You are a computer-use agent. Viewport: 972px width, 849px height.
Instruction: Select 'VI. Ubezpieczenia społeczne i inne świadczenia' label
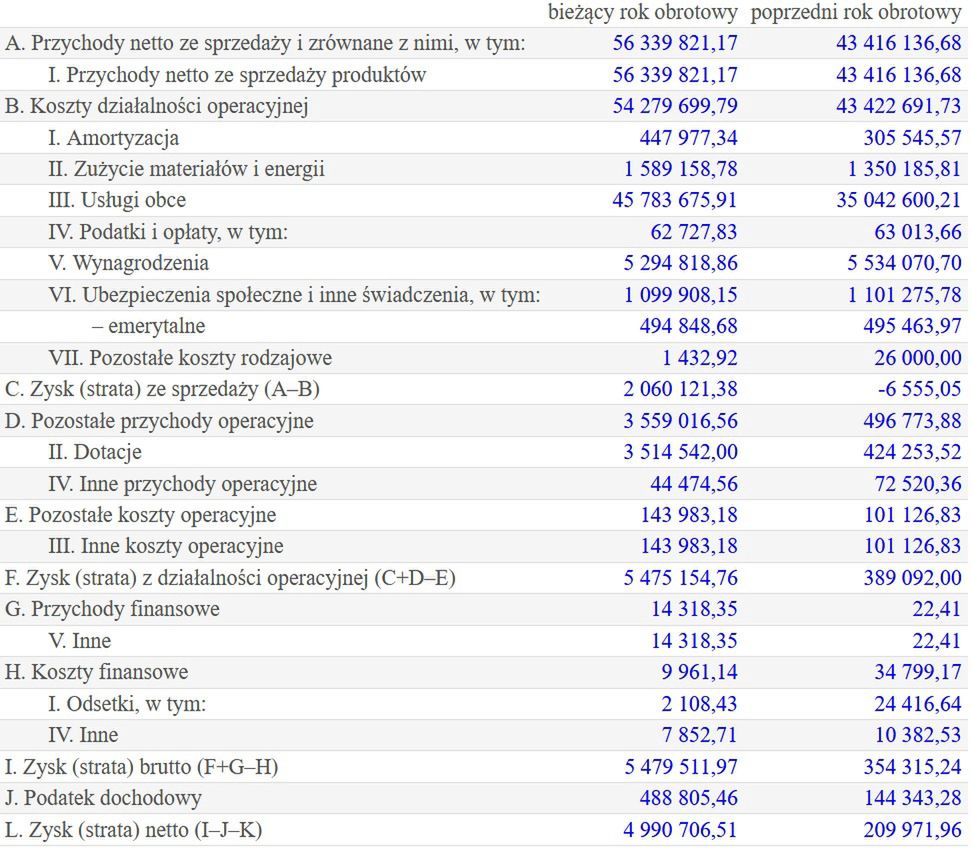pos(294,295)
